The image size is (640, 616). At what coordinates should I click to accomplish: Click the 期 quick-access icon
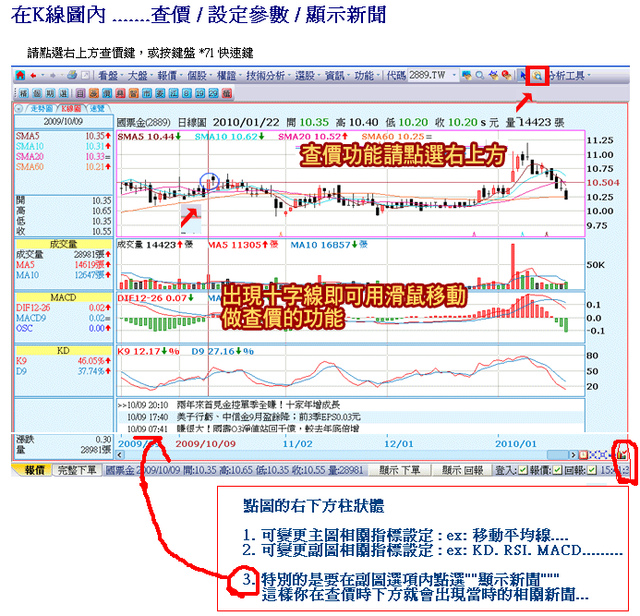tap(50, 93)
